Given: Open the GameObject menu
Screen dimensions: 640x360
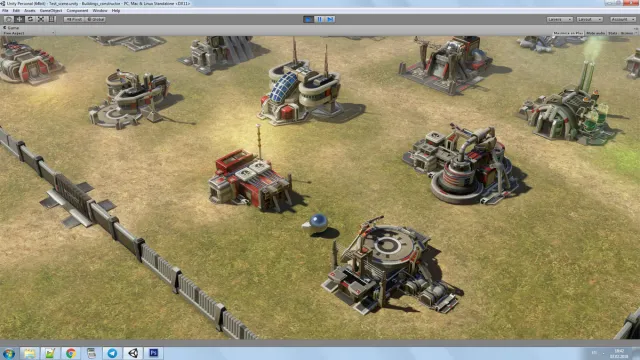Looking at the screenshot, I should coord(51,11).
